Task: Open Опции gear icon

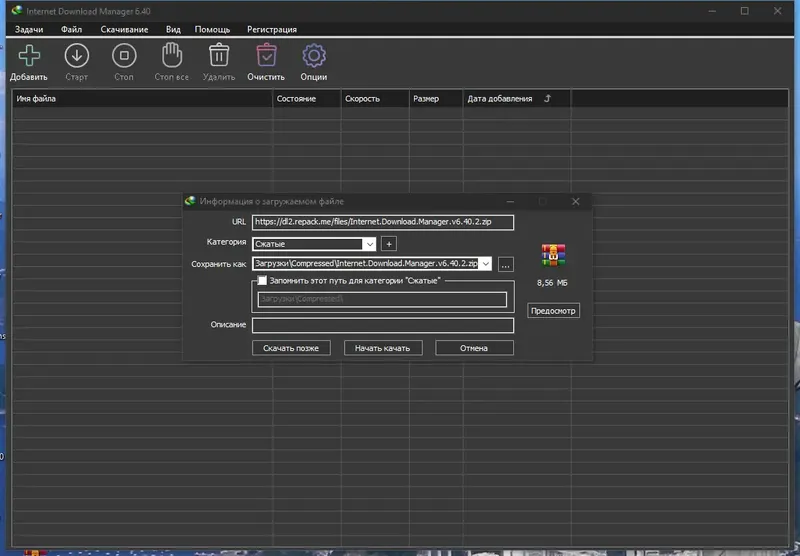Action: (x=314, y=56)
